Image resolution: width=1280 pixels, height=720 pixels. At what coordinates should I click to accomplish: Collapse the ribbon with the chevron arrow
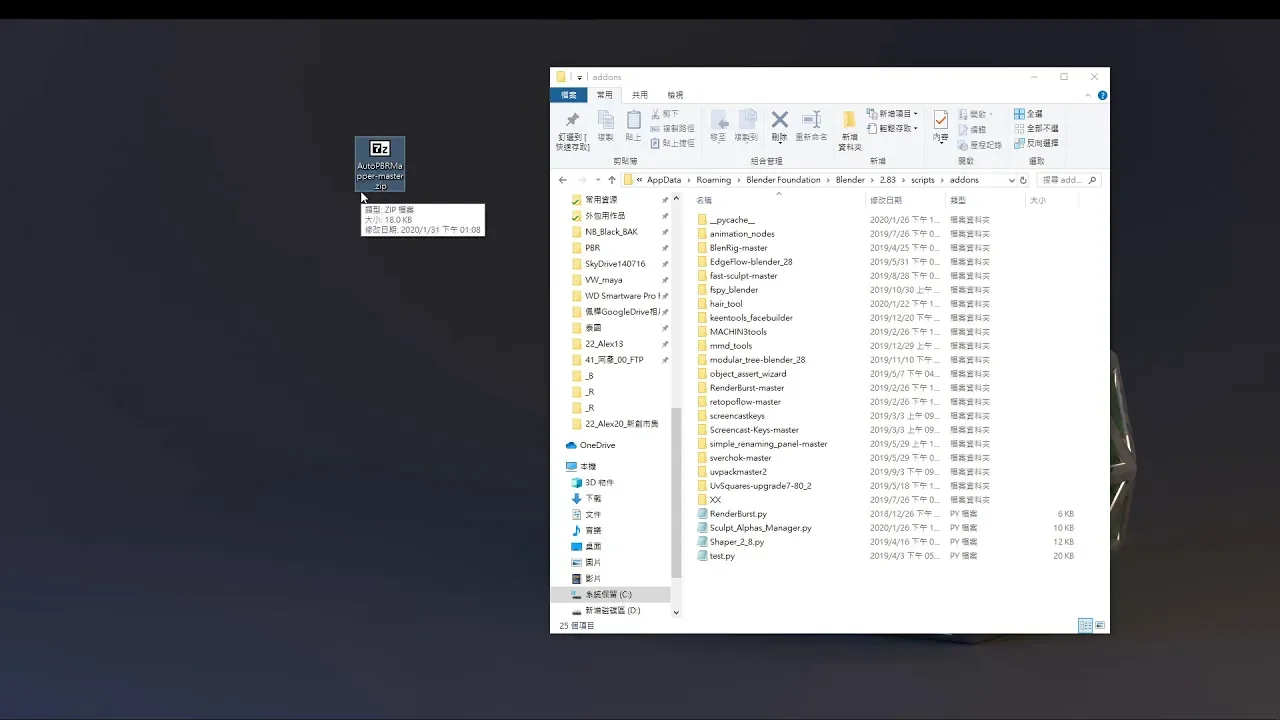coord(1090,96)
